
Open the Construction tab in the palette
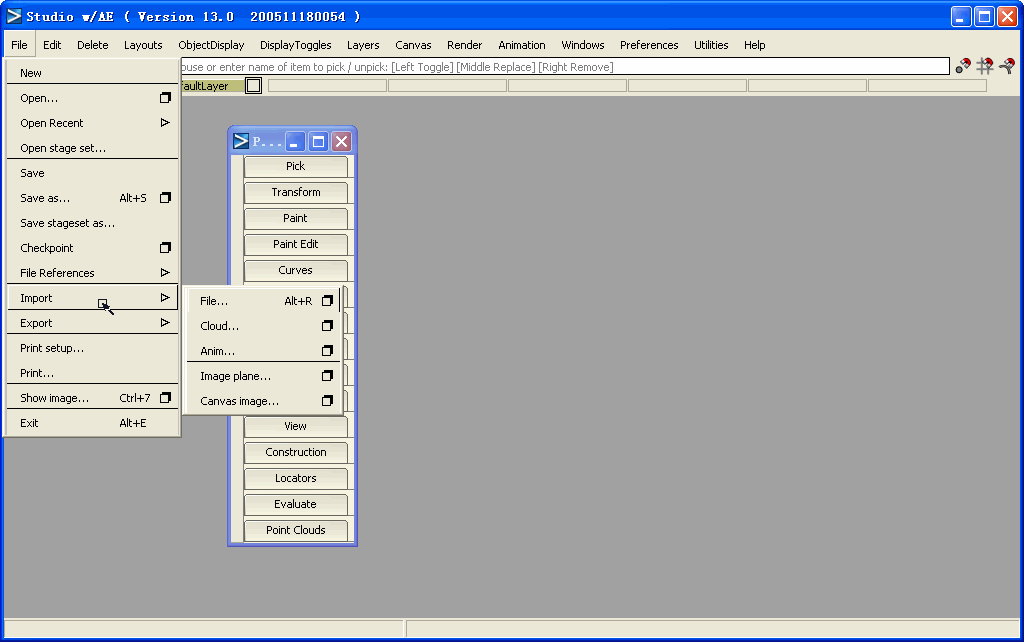click(296, 452)
